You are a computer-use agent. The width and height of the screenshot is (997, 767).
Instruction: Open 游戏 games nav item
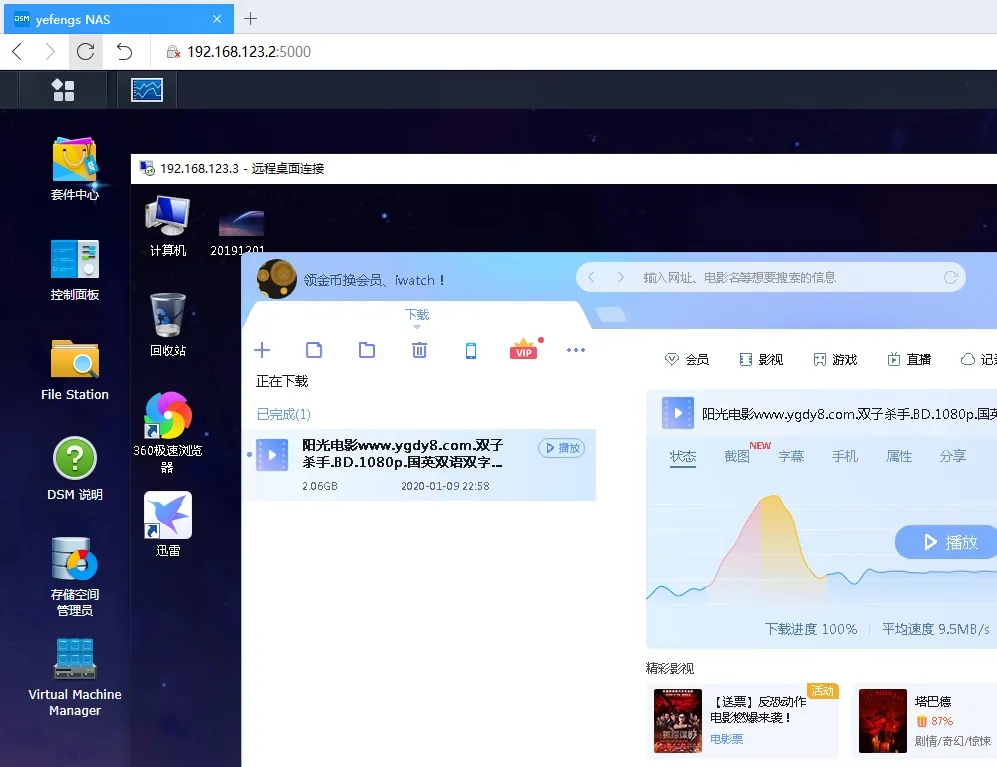(835, 359)
